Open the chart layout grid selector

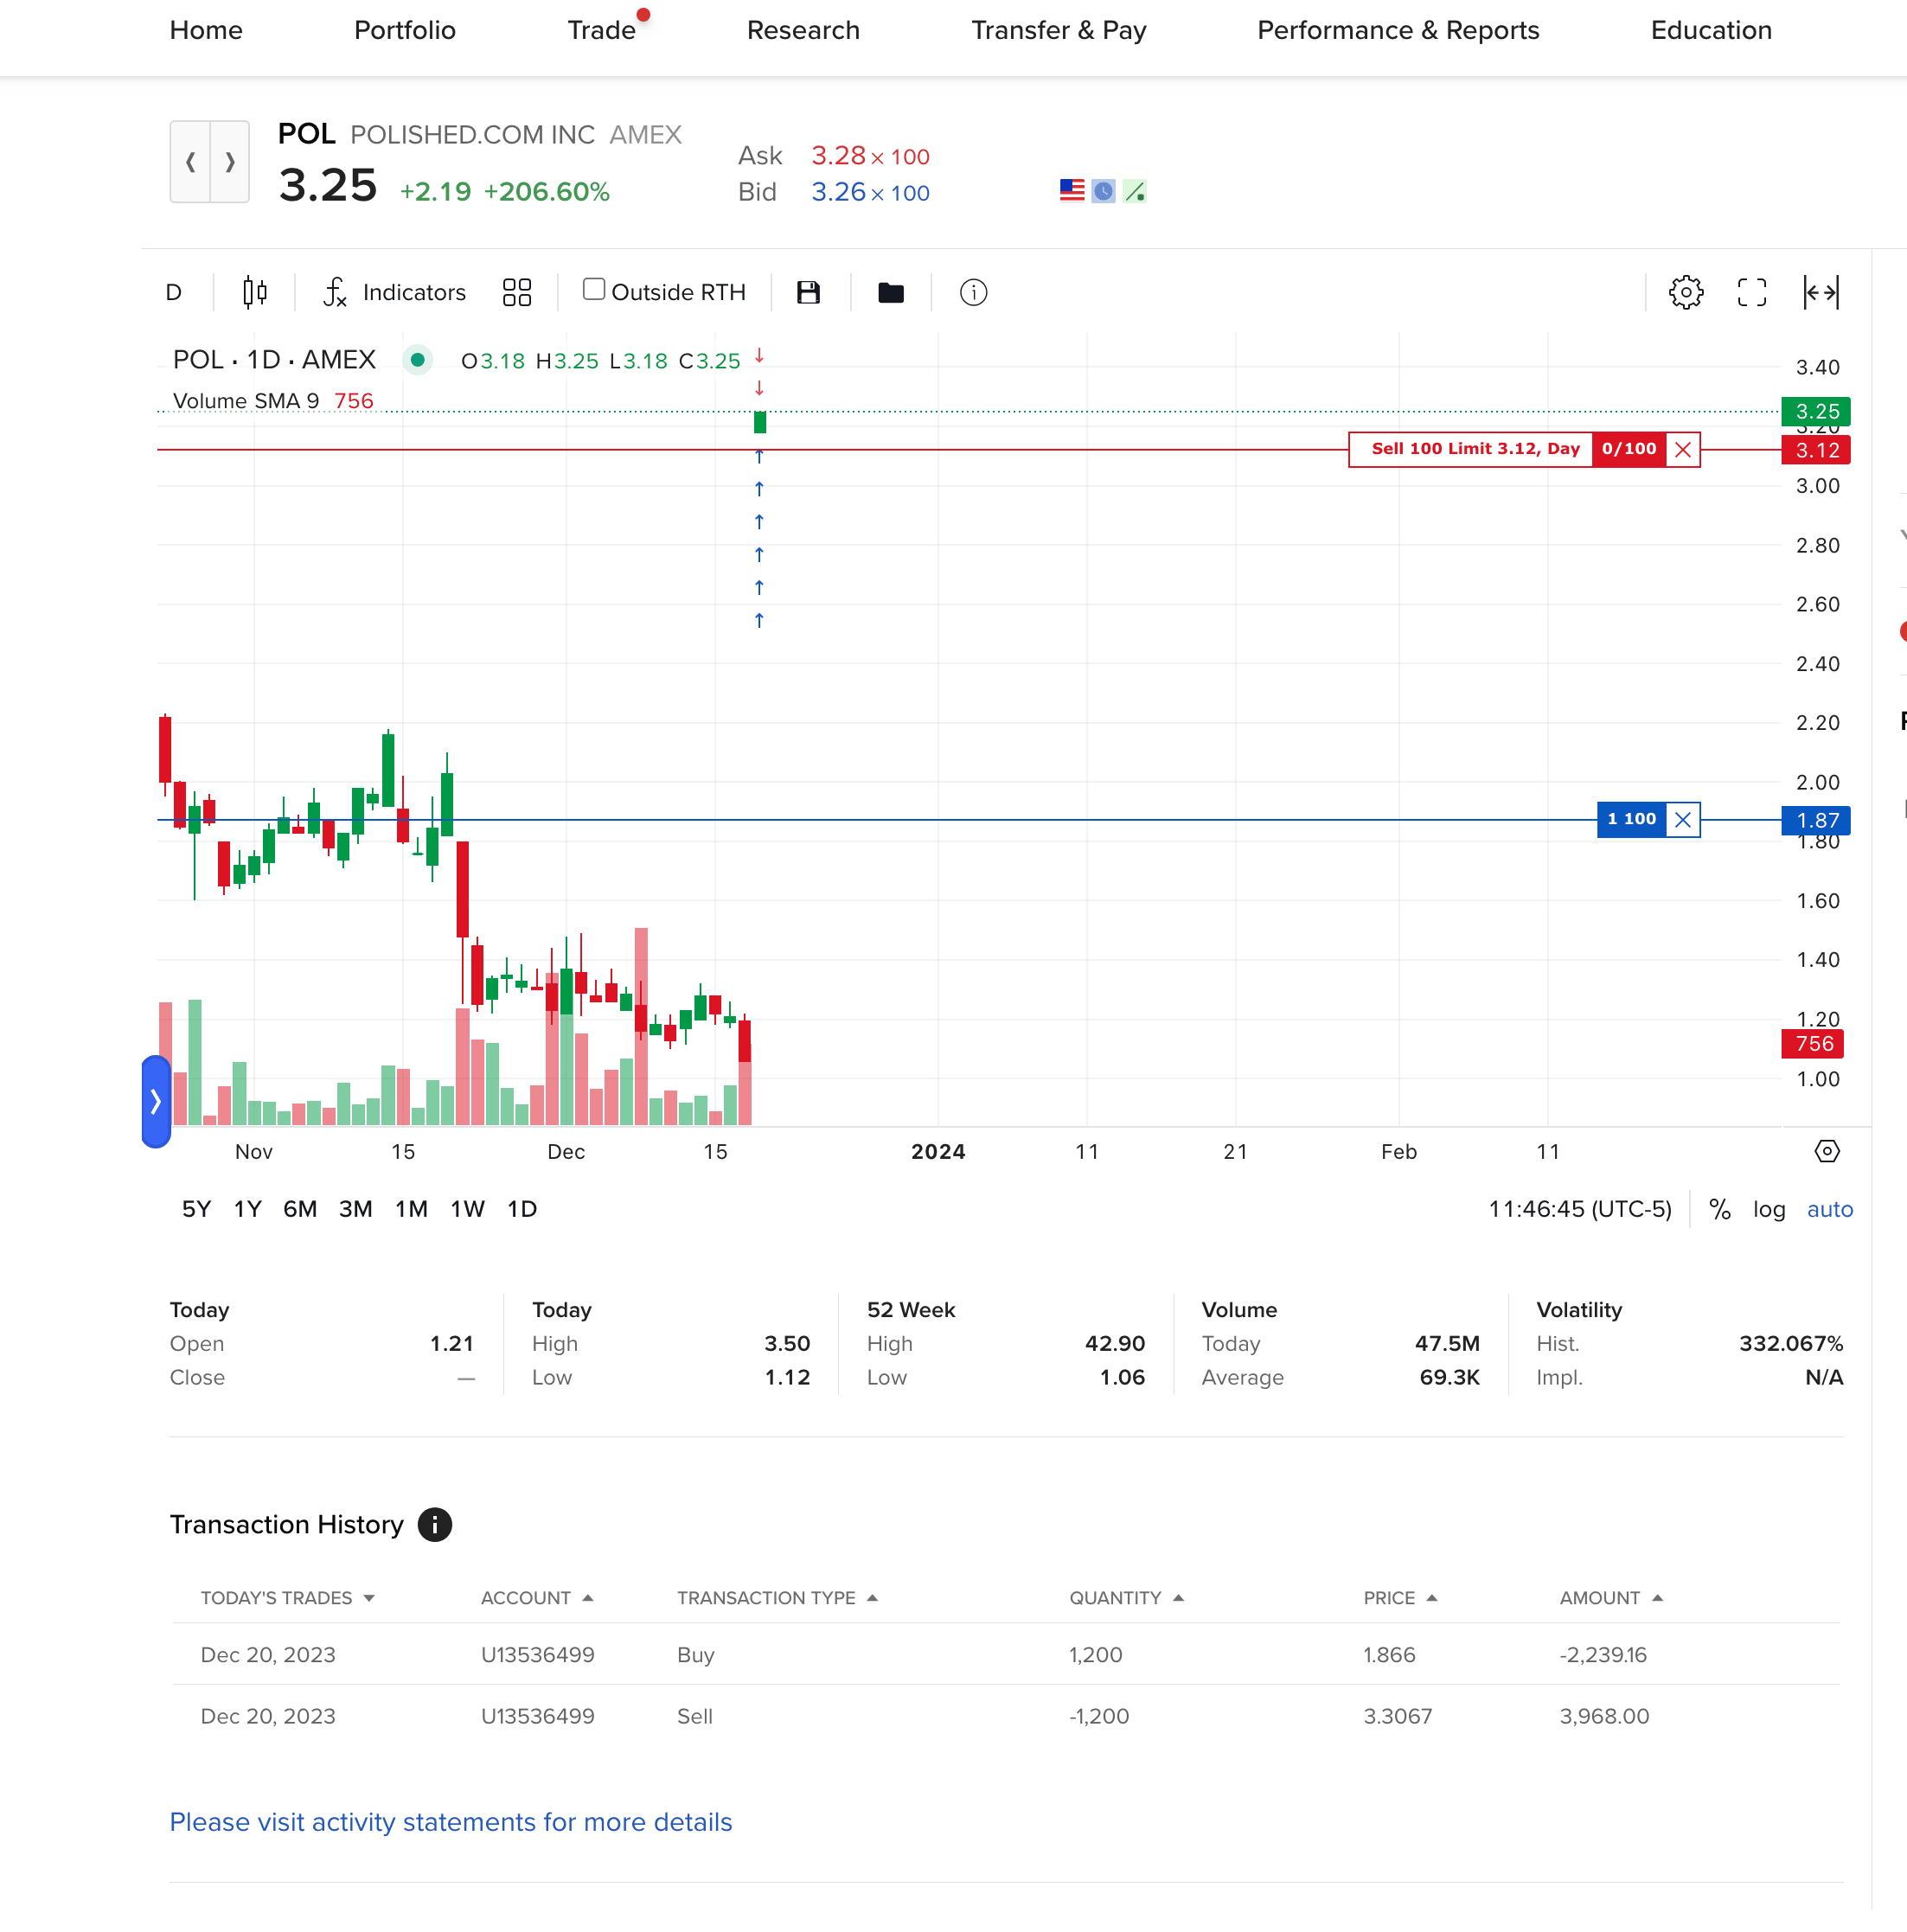click(x=517, y=292)
